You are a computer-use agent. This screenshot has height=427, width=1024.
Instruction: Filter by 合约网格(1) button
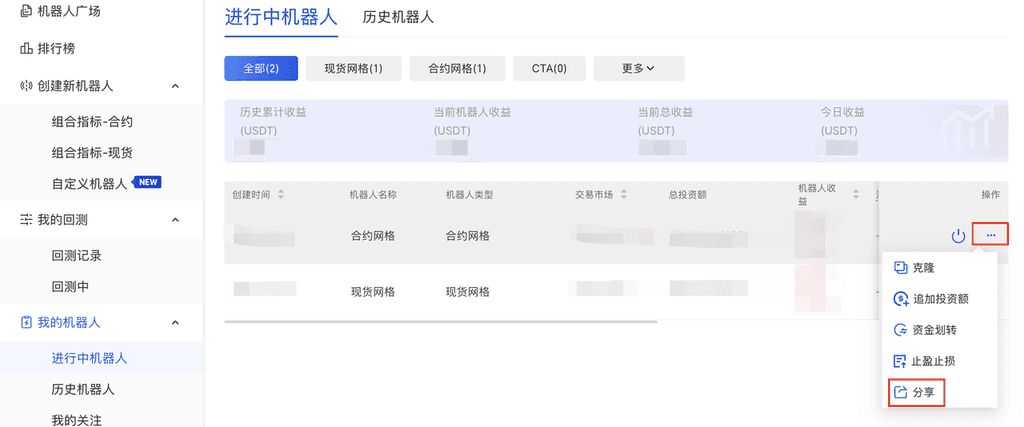457,68
